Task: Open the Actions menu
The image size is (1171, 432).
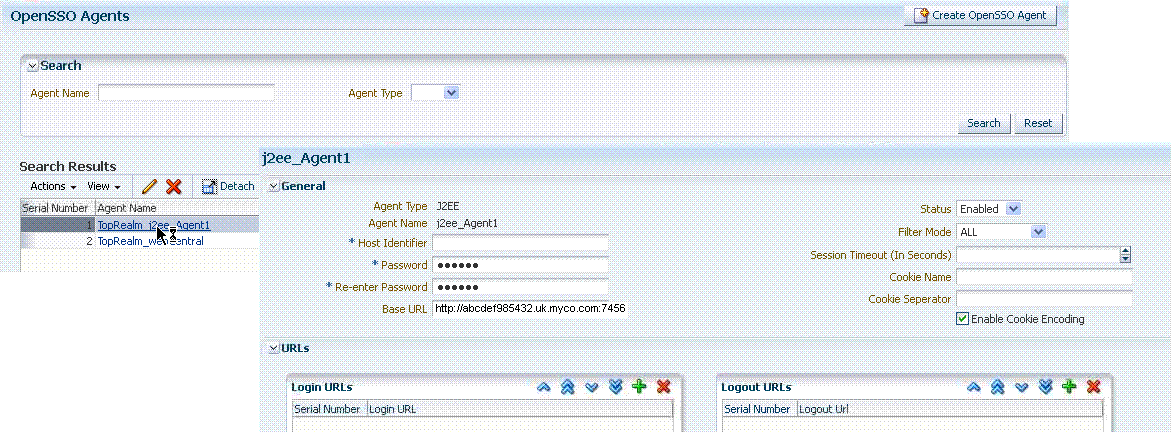Action: [x=53, y=186]
